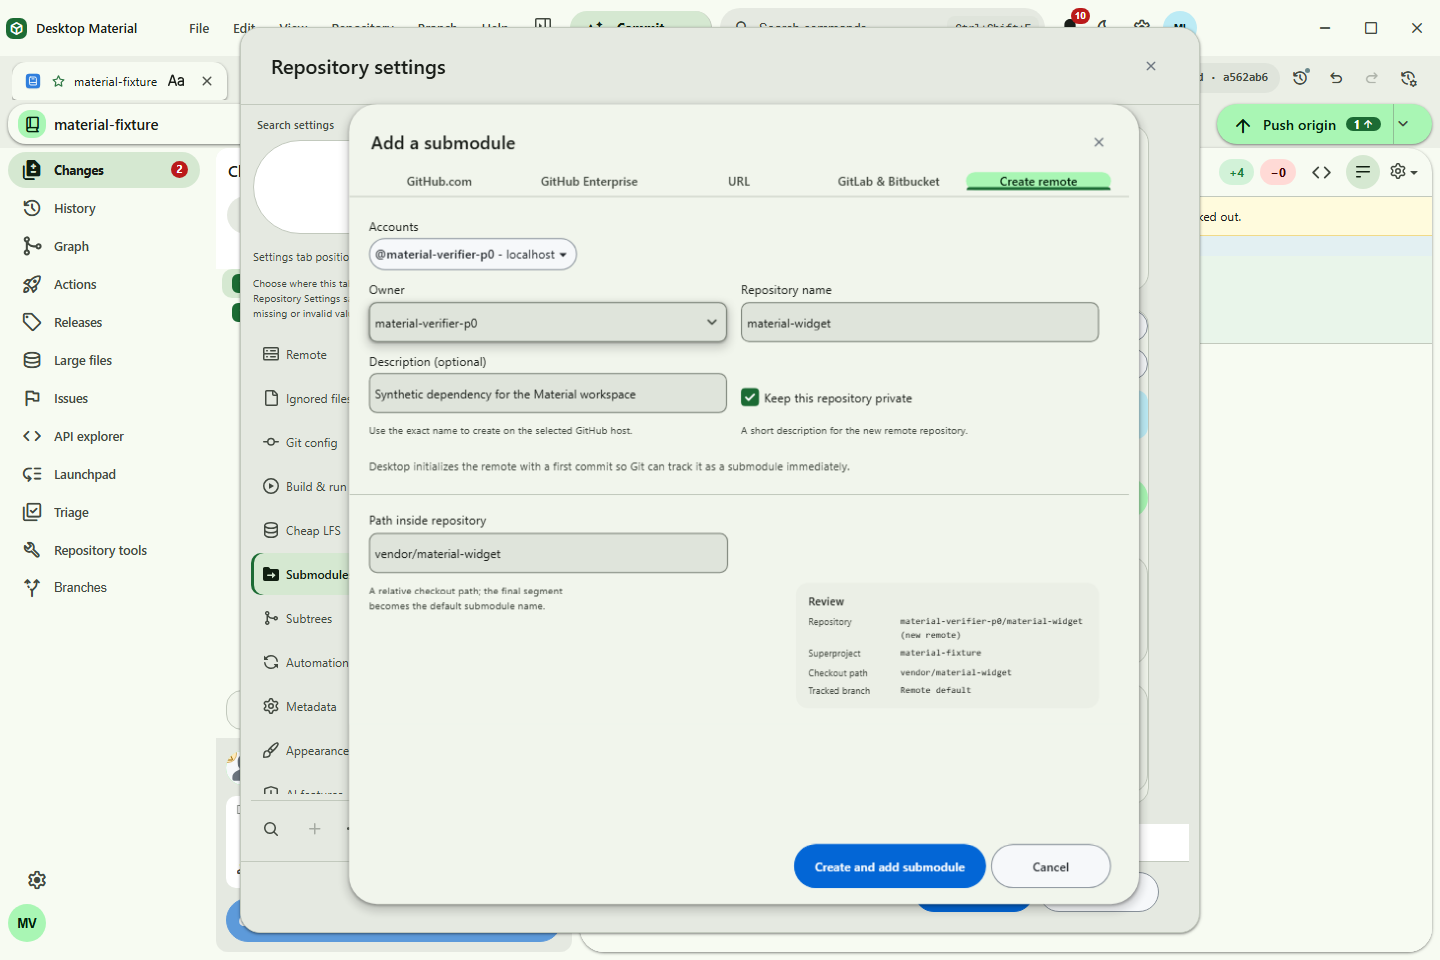Click Create and add submodule button
This screenshot has height=960, width=1440.
(x=890, y=867)
